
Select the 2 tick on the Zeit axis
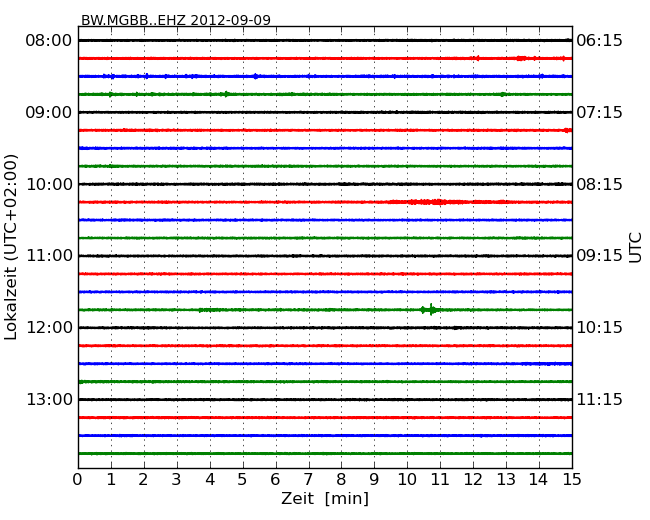coord(143,479)
